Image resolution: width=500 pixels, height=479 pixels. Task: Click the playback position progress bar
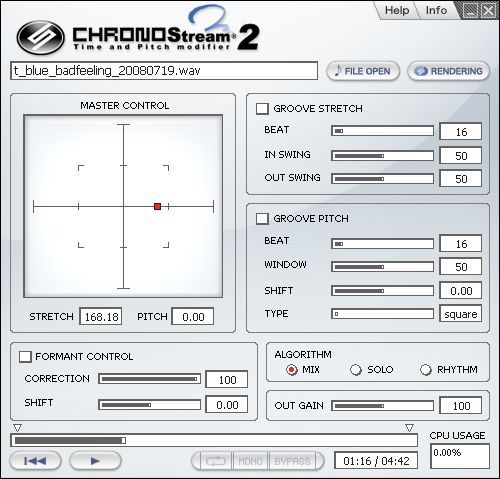click(214, 440)
